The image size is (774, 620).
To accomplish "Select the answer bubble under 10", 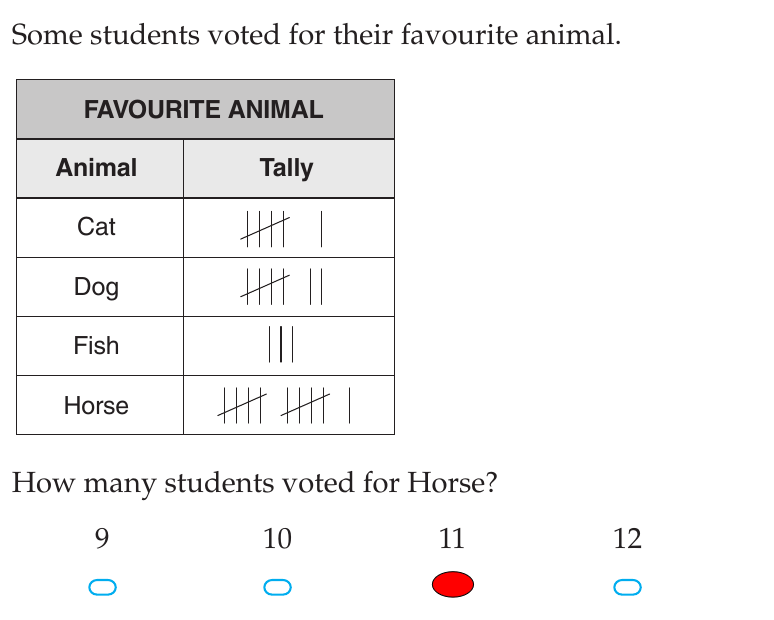I will pyautogui.click(x=277, y=587).
